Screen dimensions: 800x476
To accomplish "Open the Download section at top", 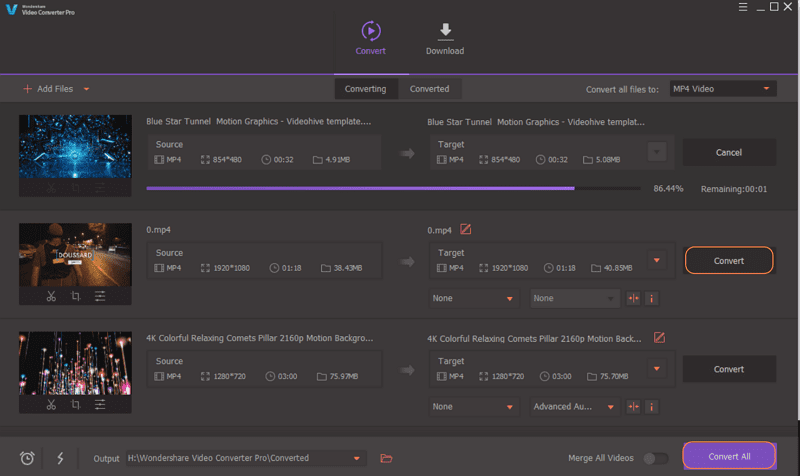I will coord(444,39).
